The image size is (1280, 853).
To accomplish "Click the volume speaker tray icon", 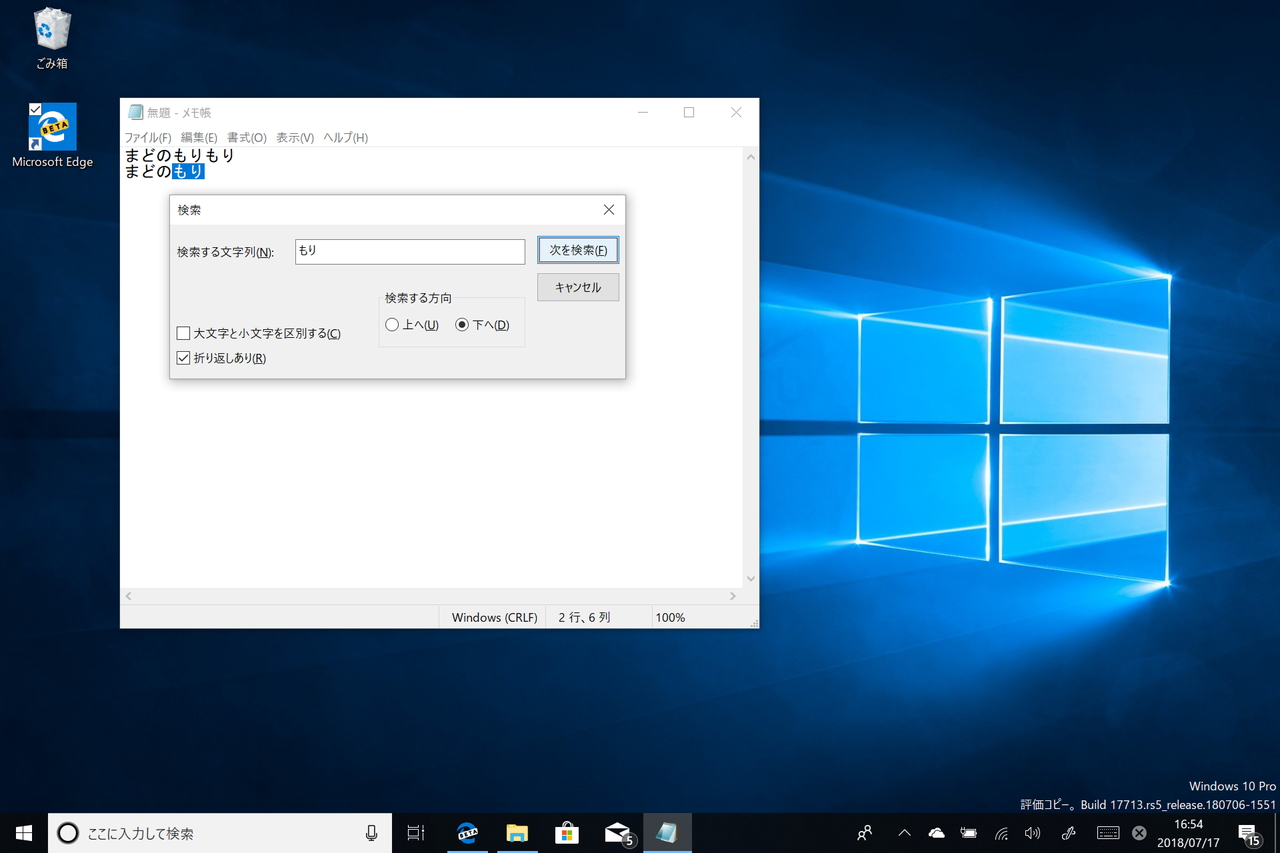I will click(1033, 833).
